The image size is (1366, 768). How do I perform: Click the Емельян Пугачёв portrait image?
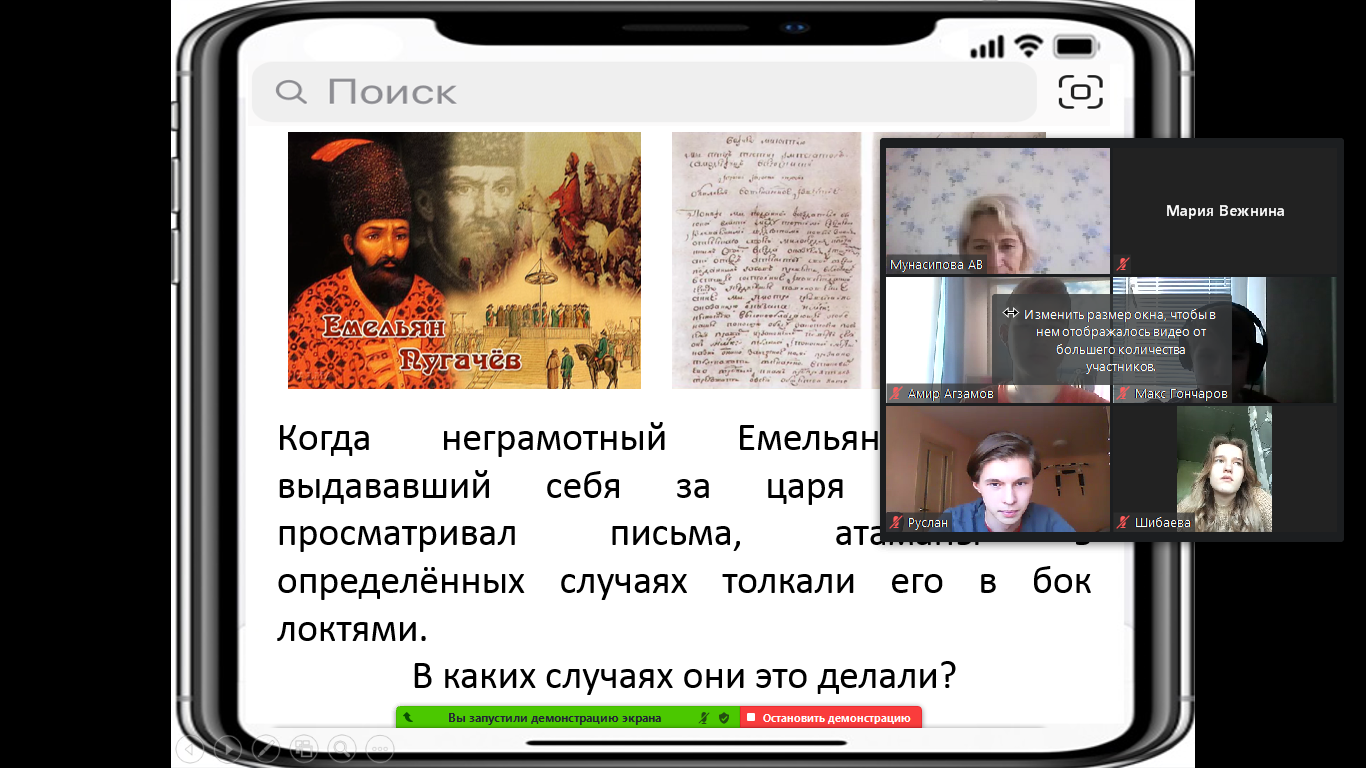464,260
